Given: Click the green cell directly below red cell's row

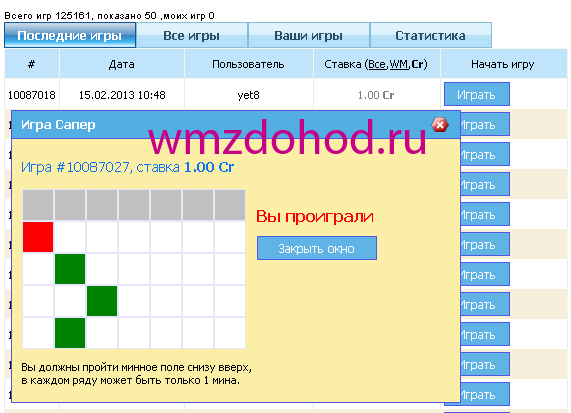Looking at the screenshot, I should point(70,269).
